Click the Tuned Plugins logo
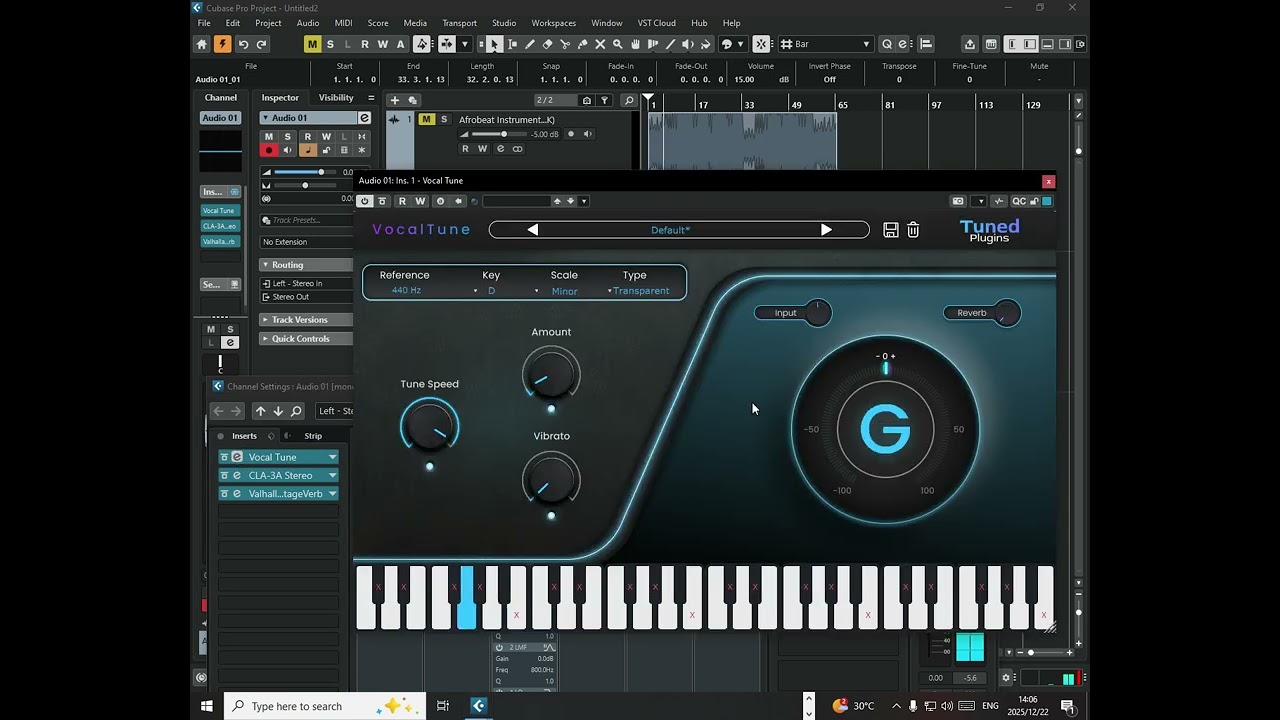The height and width of the screenshot is (720, 1280). point(989,231)
